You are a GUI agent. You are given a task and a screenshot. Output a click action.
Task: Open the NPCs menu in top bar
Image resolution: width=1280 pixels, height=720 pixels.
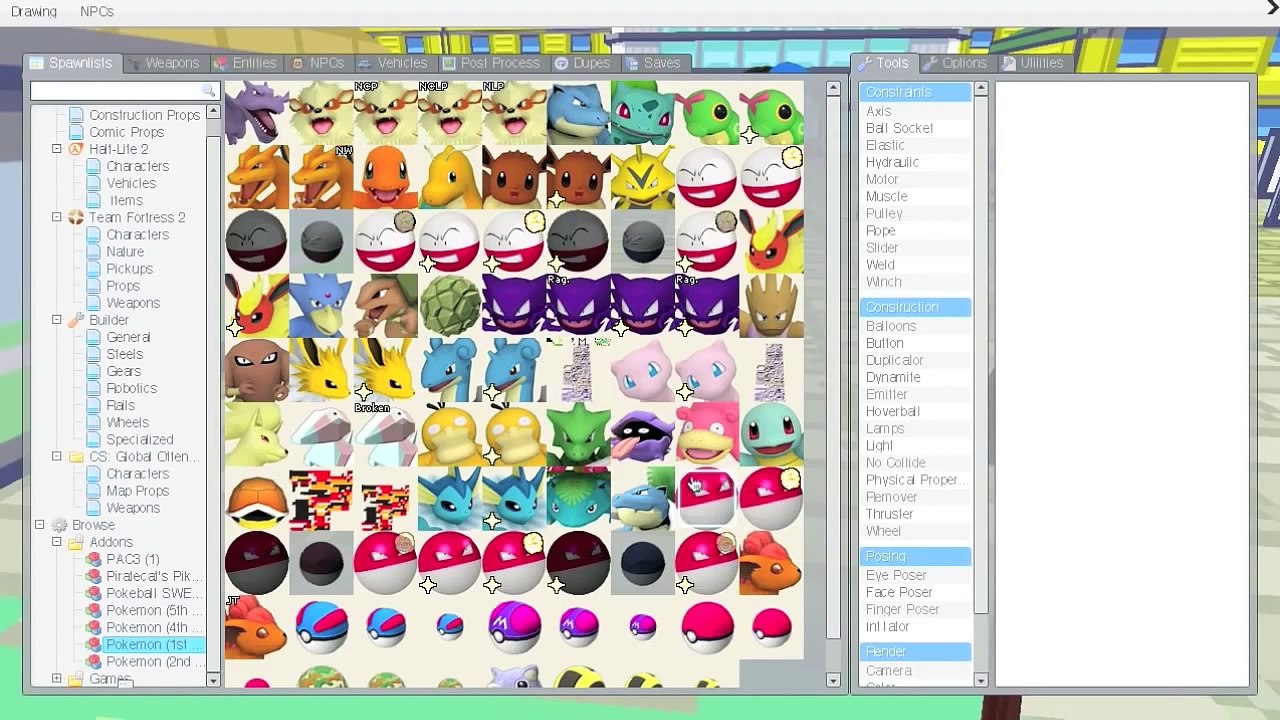click(x=97, y=12)
